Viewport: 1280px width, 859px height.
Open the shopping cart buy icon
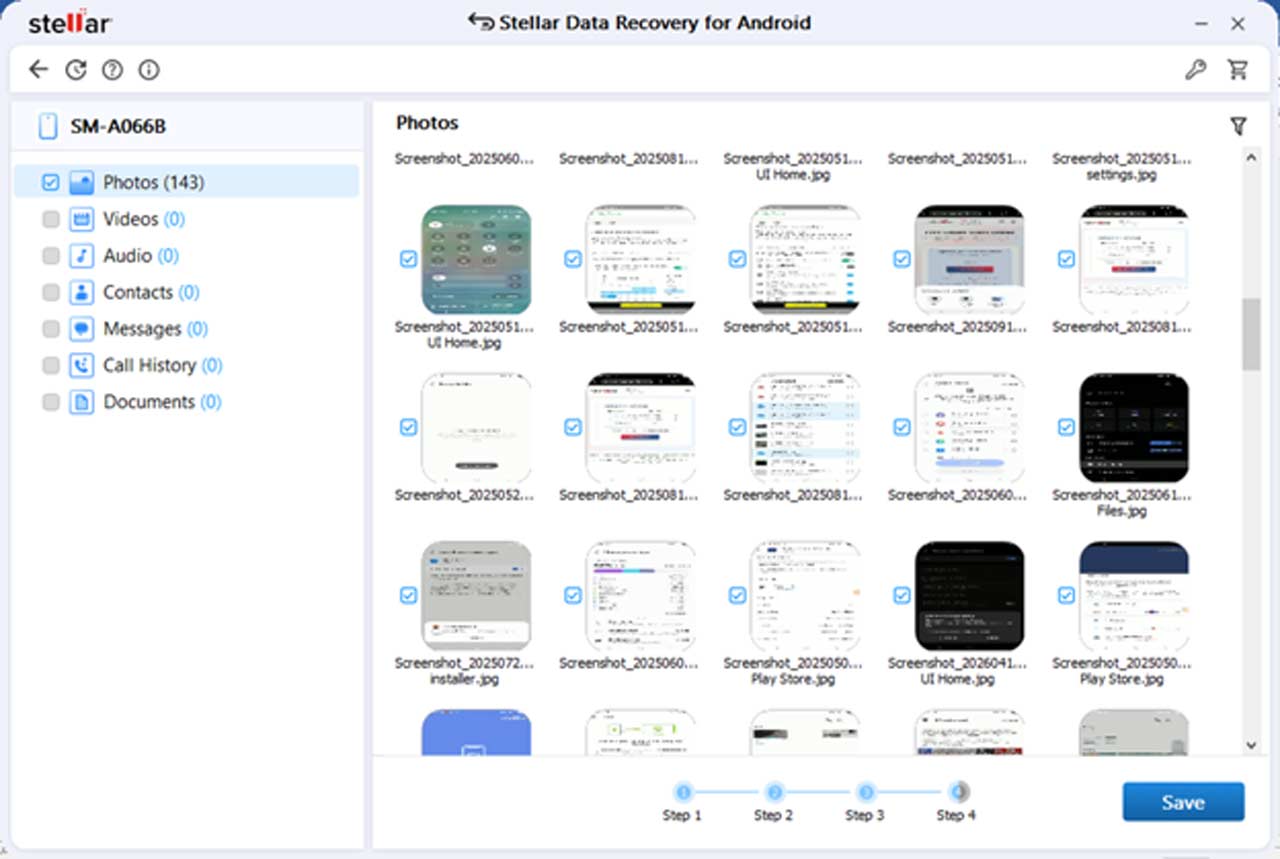tap(1238, 69)
